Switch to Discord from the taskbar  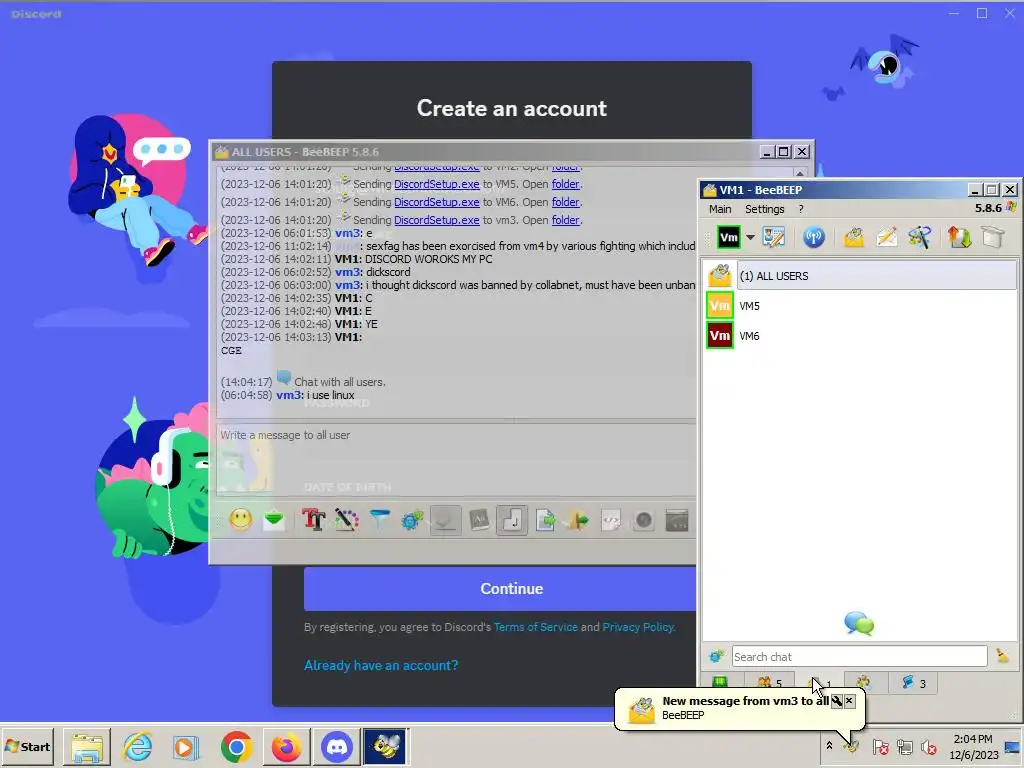(337, 747)
